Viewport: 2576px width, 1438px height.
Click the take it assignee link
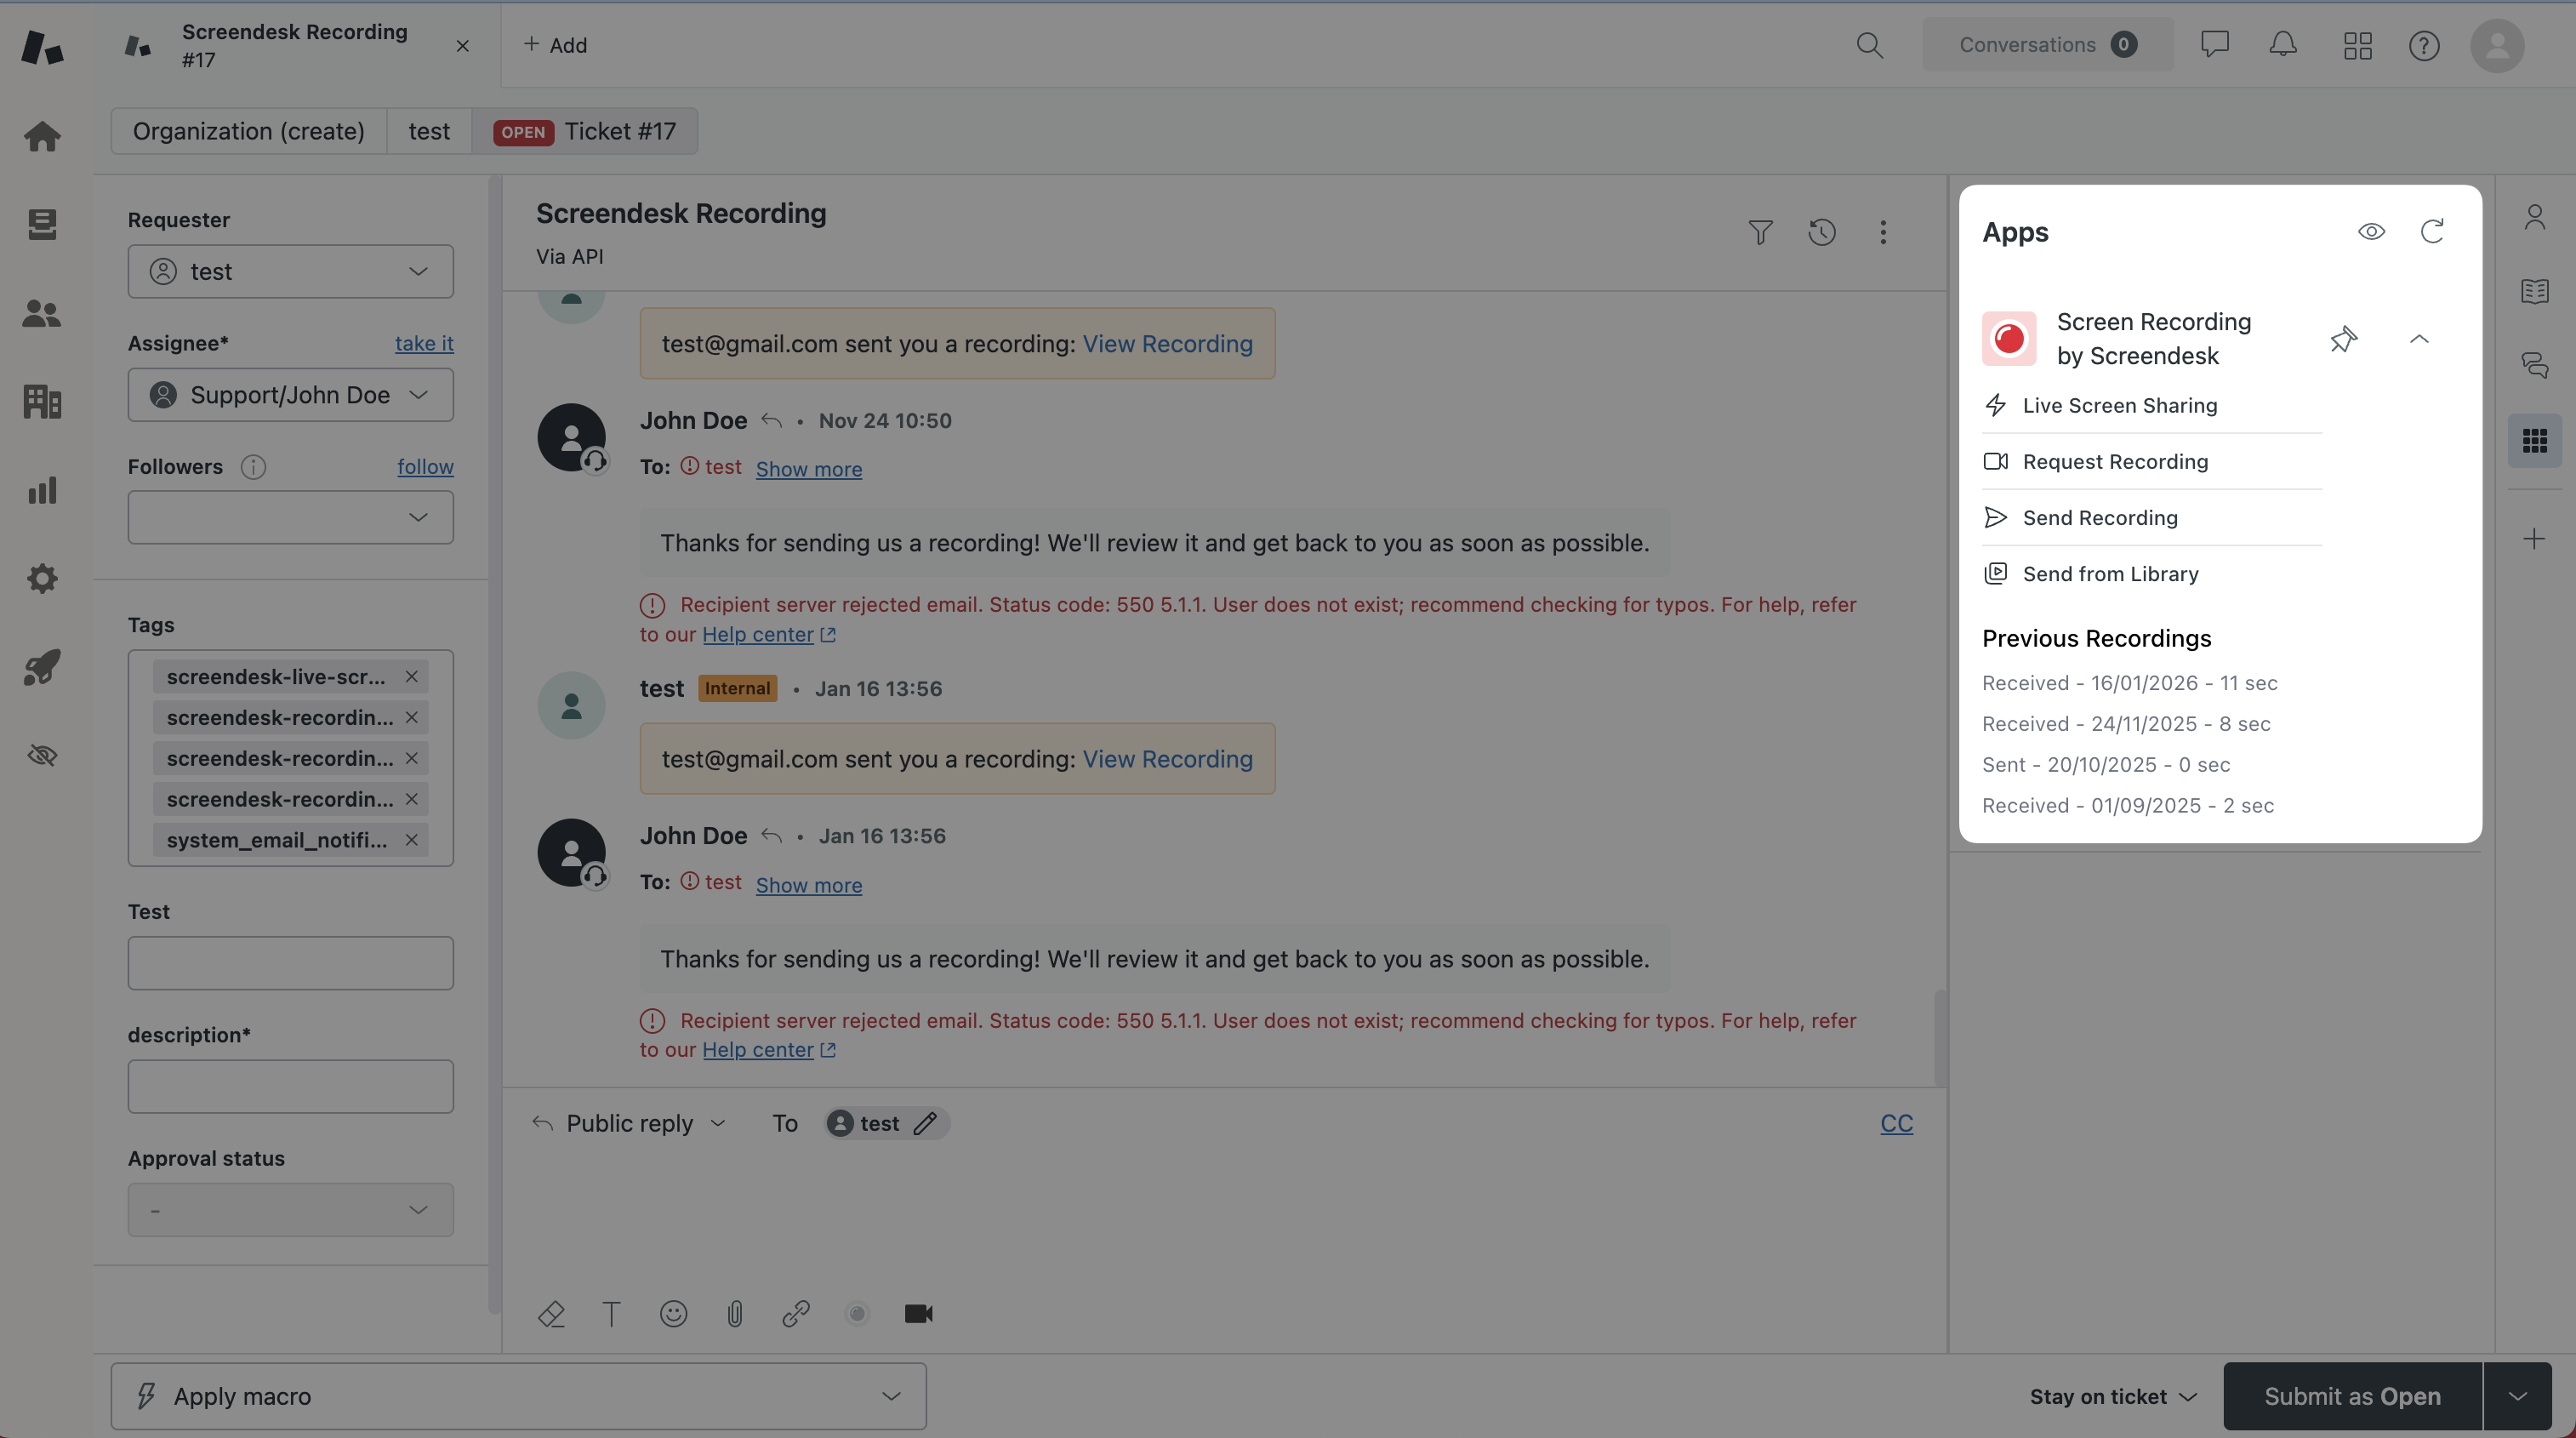tap(424, 343)
